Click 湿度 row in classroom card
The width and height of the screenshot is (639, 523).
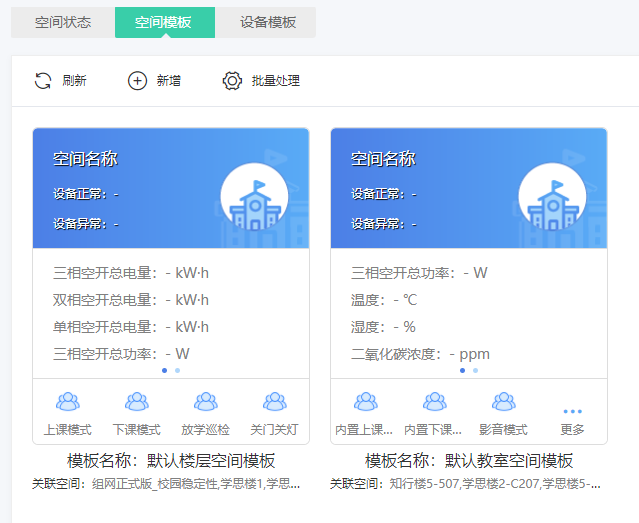[x=383, y=327]
